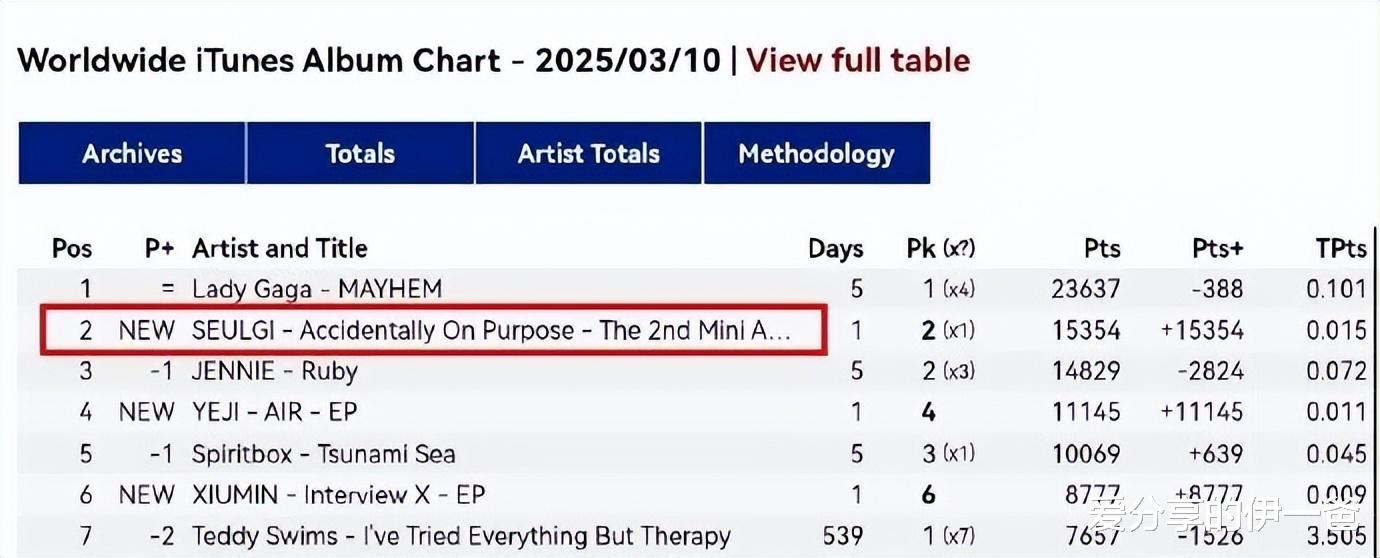
Task: Open the Totals tab
Action: (360, 153)
